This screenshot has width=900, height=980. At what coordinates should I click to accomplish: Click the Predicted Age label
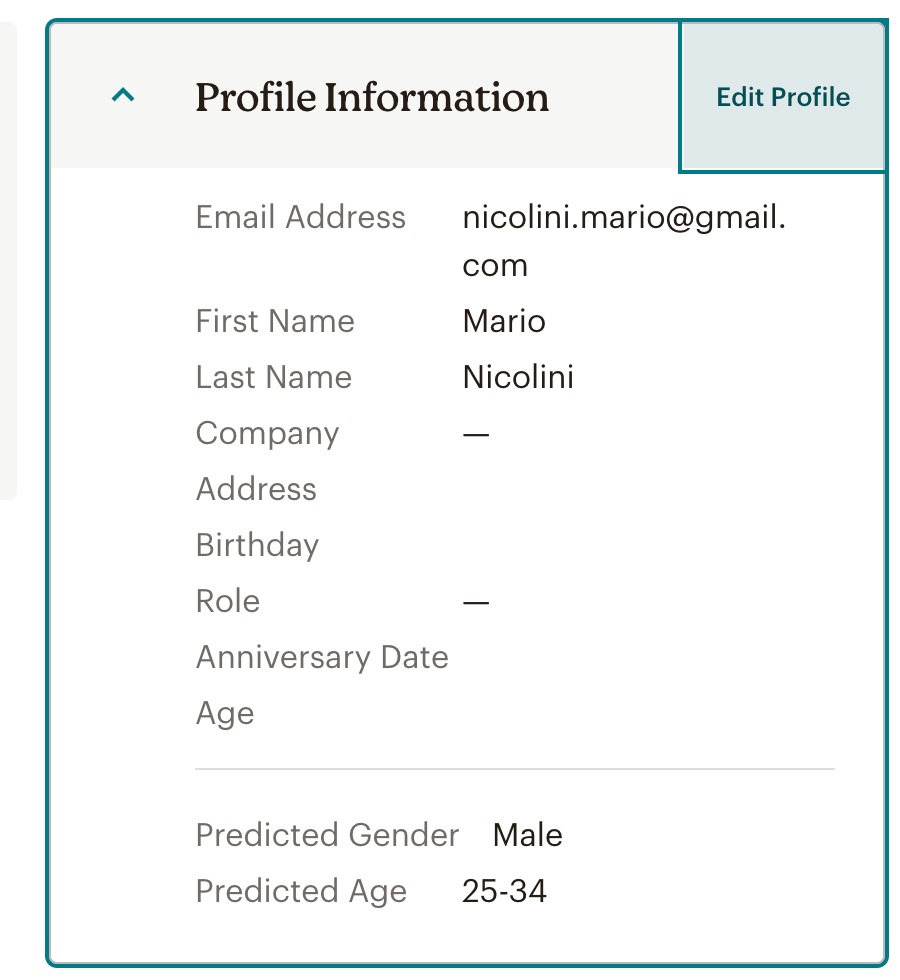click(x=301, y=891)
